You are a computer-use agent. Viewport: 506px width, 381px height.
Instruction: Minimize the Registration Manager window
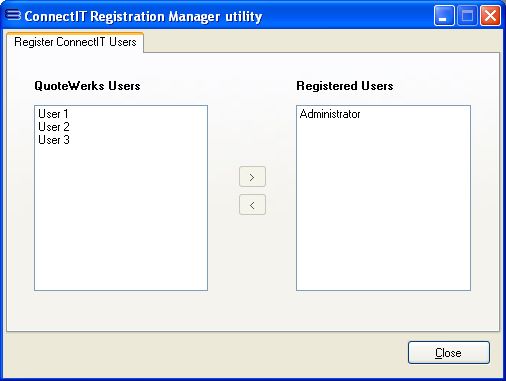[444, 16]
